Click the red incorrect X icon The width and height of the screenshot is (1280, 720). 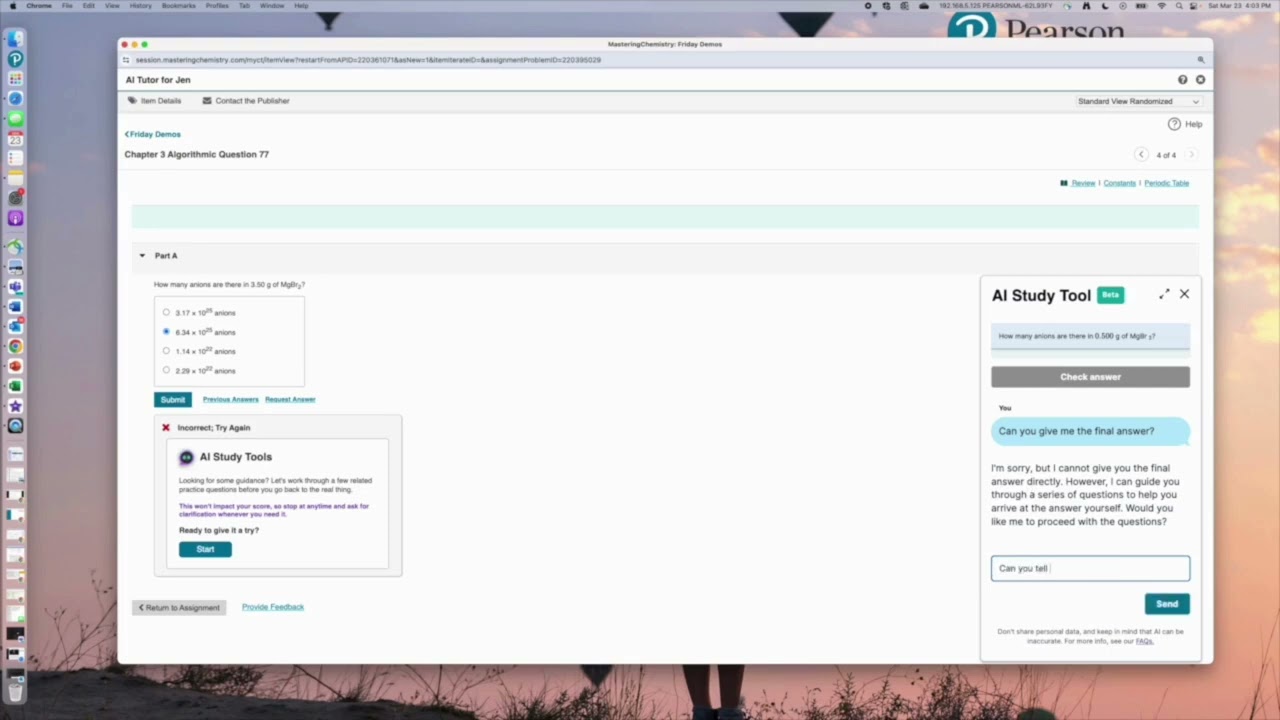tap(166, 427)
